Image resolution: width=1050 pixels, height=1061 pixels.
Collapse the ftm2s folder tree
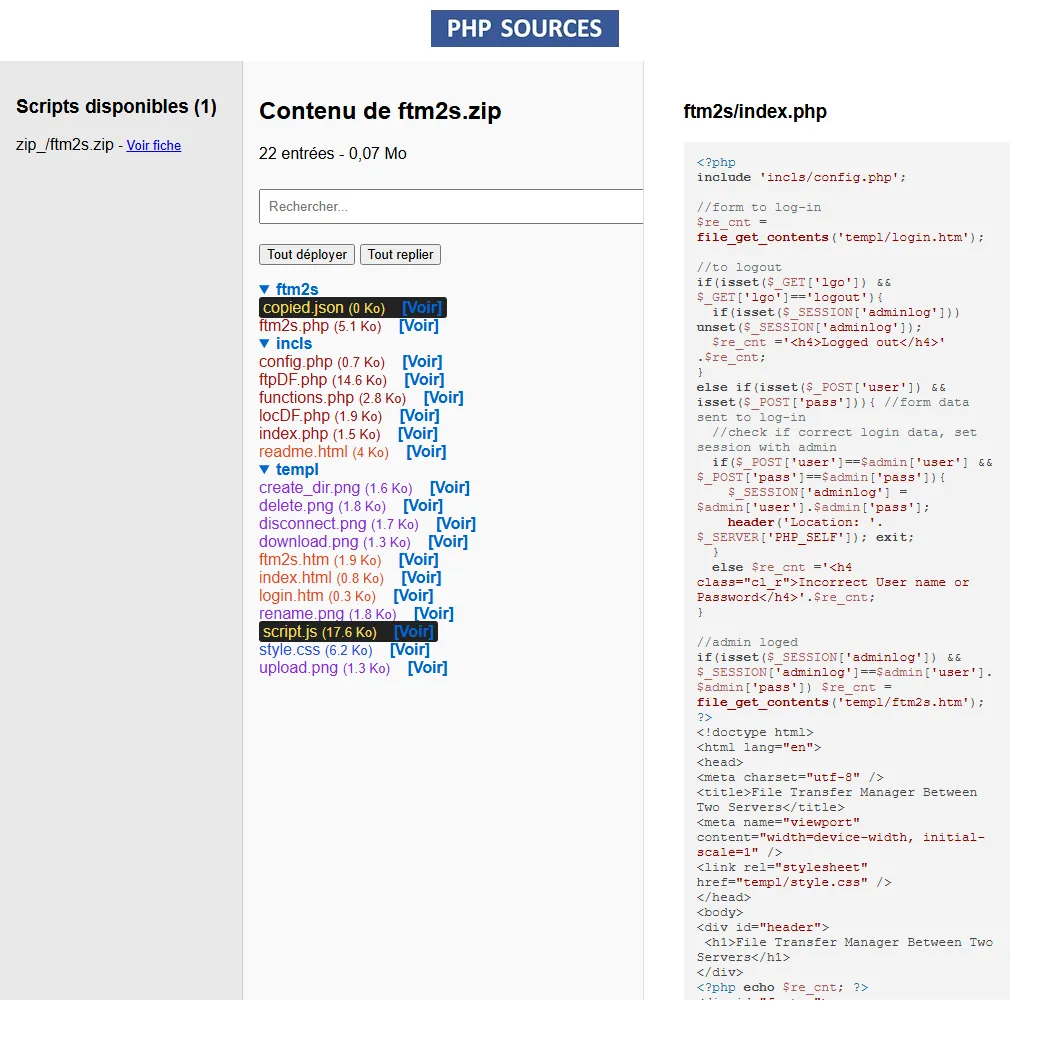[288, 290]
